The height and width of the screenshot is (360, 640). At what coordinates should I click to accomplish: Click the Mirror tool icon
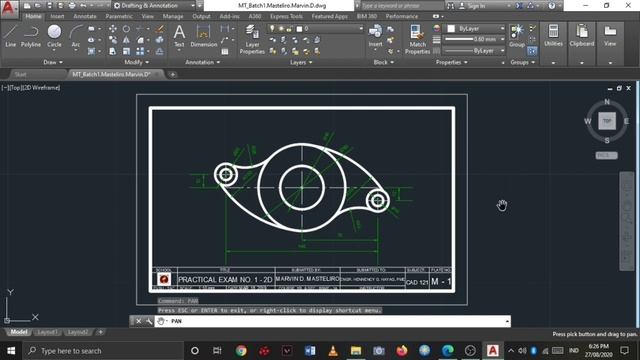click(x=126, y=40)
